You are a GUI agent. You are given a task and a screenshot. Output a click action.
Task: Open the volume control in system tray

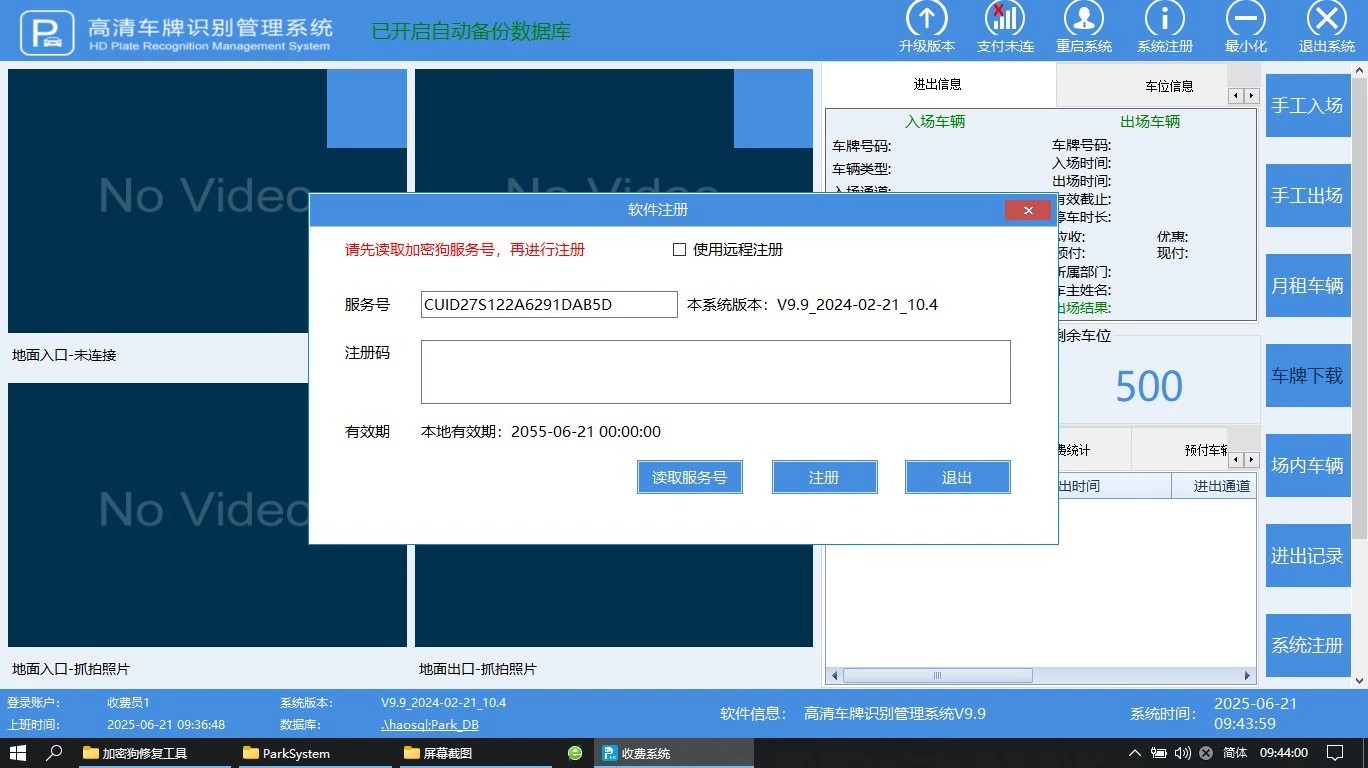(x=1182, y=753)
